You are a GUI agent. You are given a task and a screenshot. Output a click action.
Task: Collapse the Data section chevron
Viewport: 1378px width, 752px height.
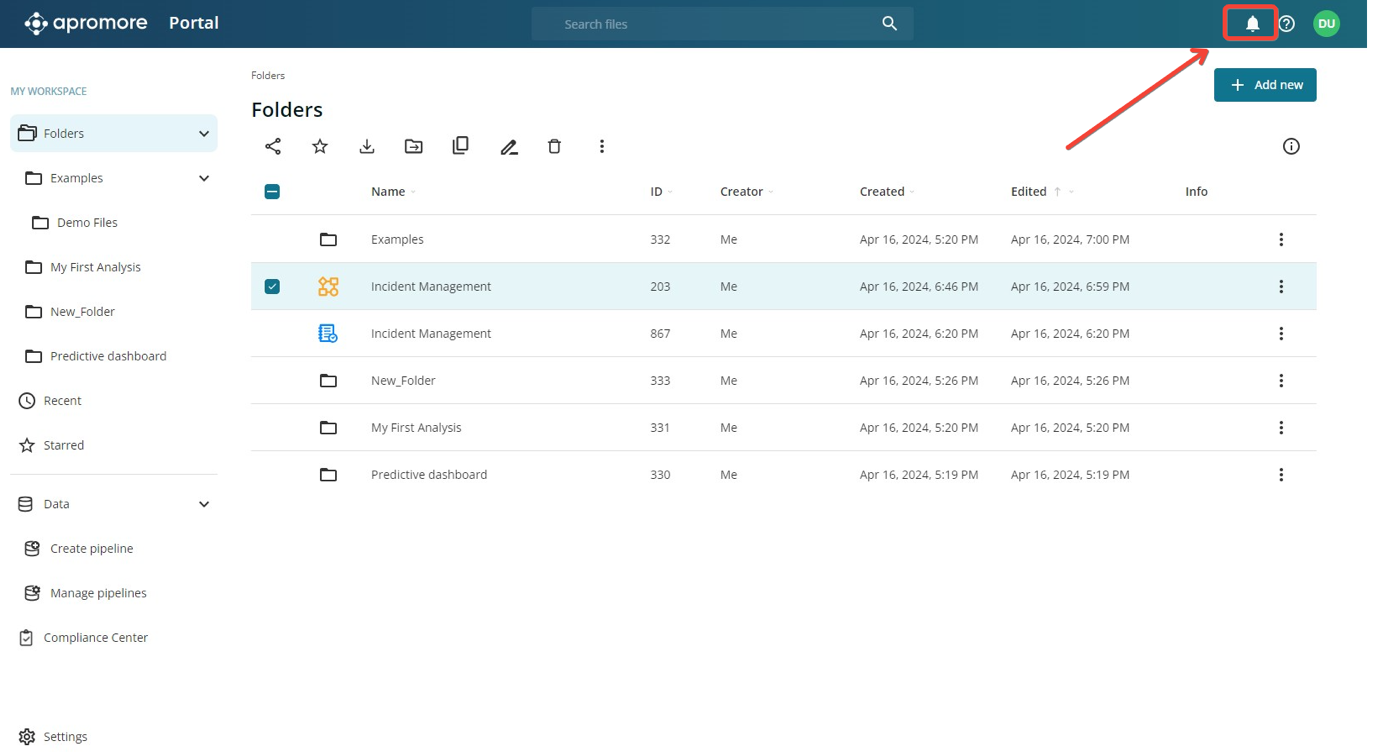204,504
